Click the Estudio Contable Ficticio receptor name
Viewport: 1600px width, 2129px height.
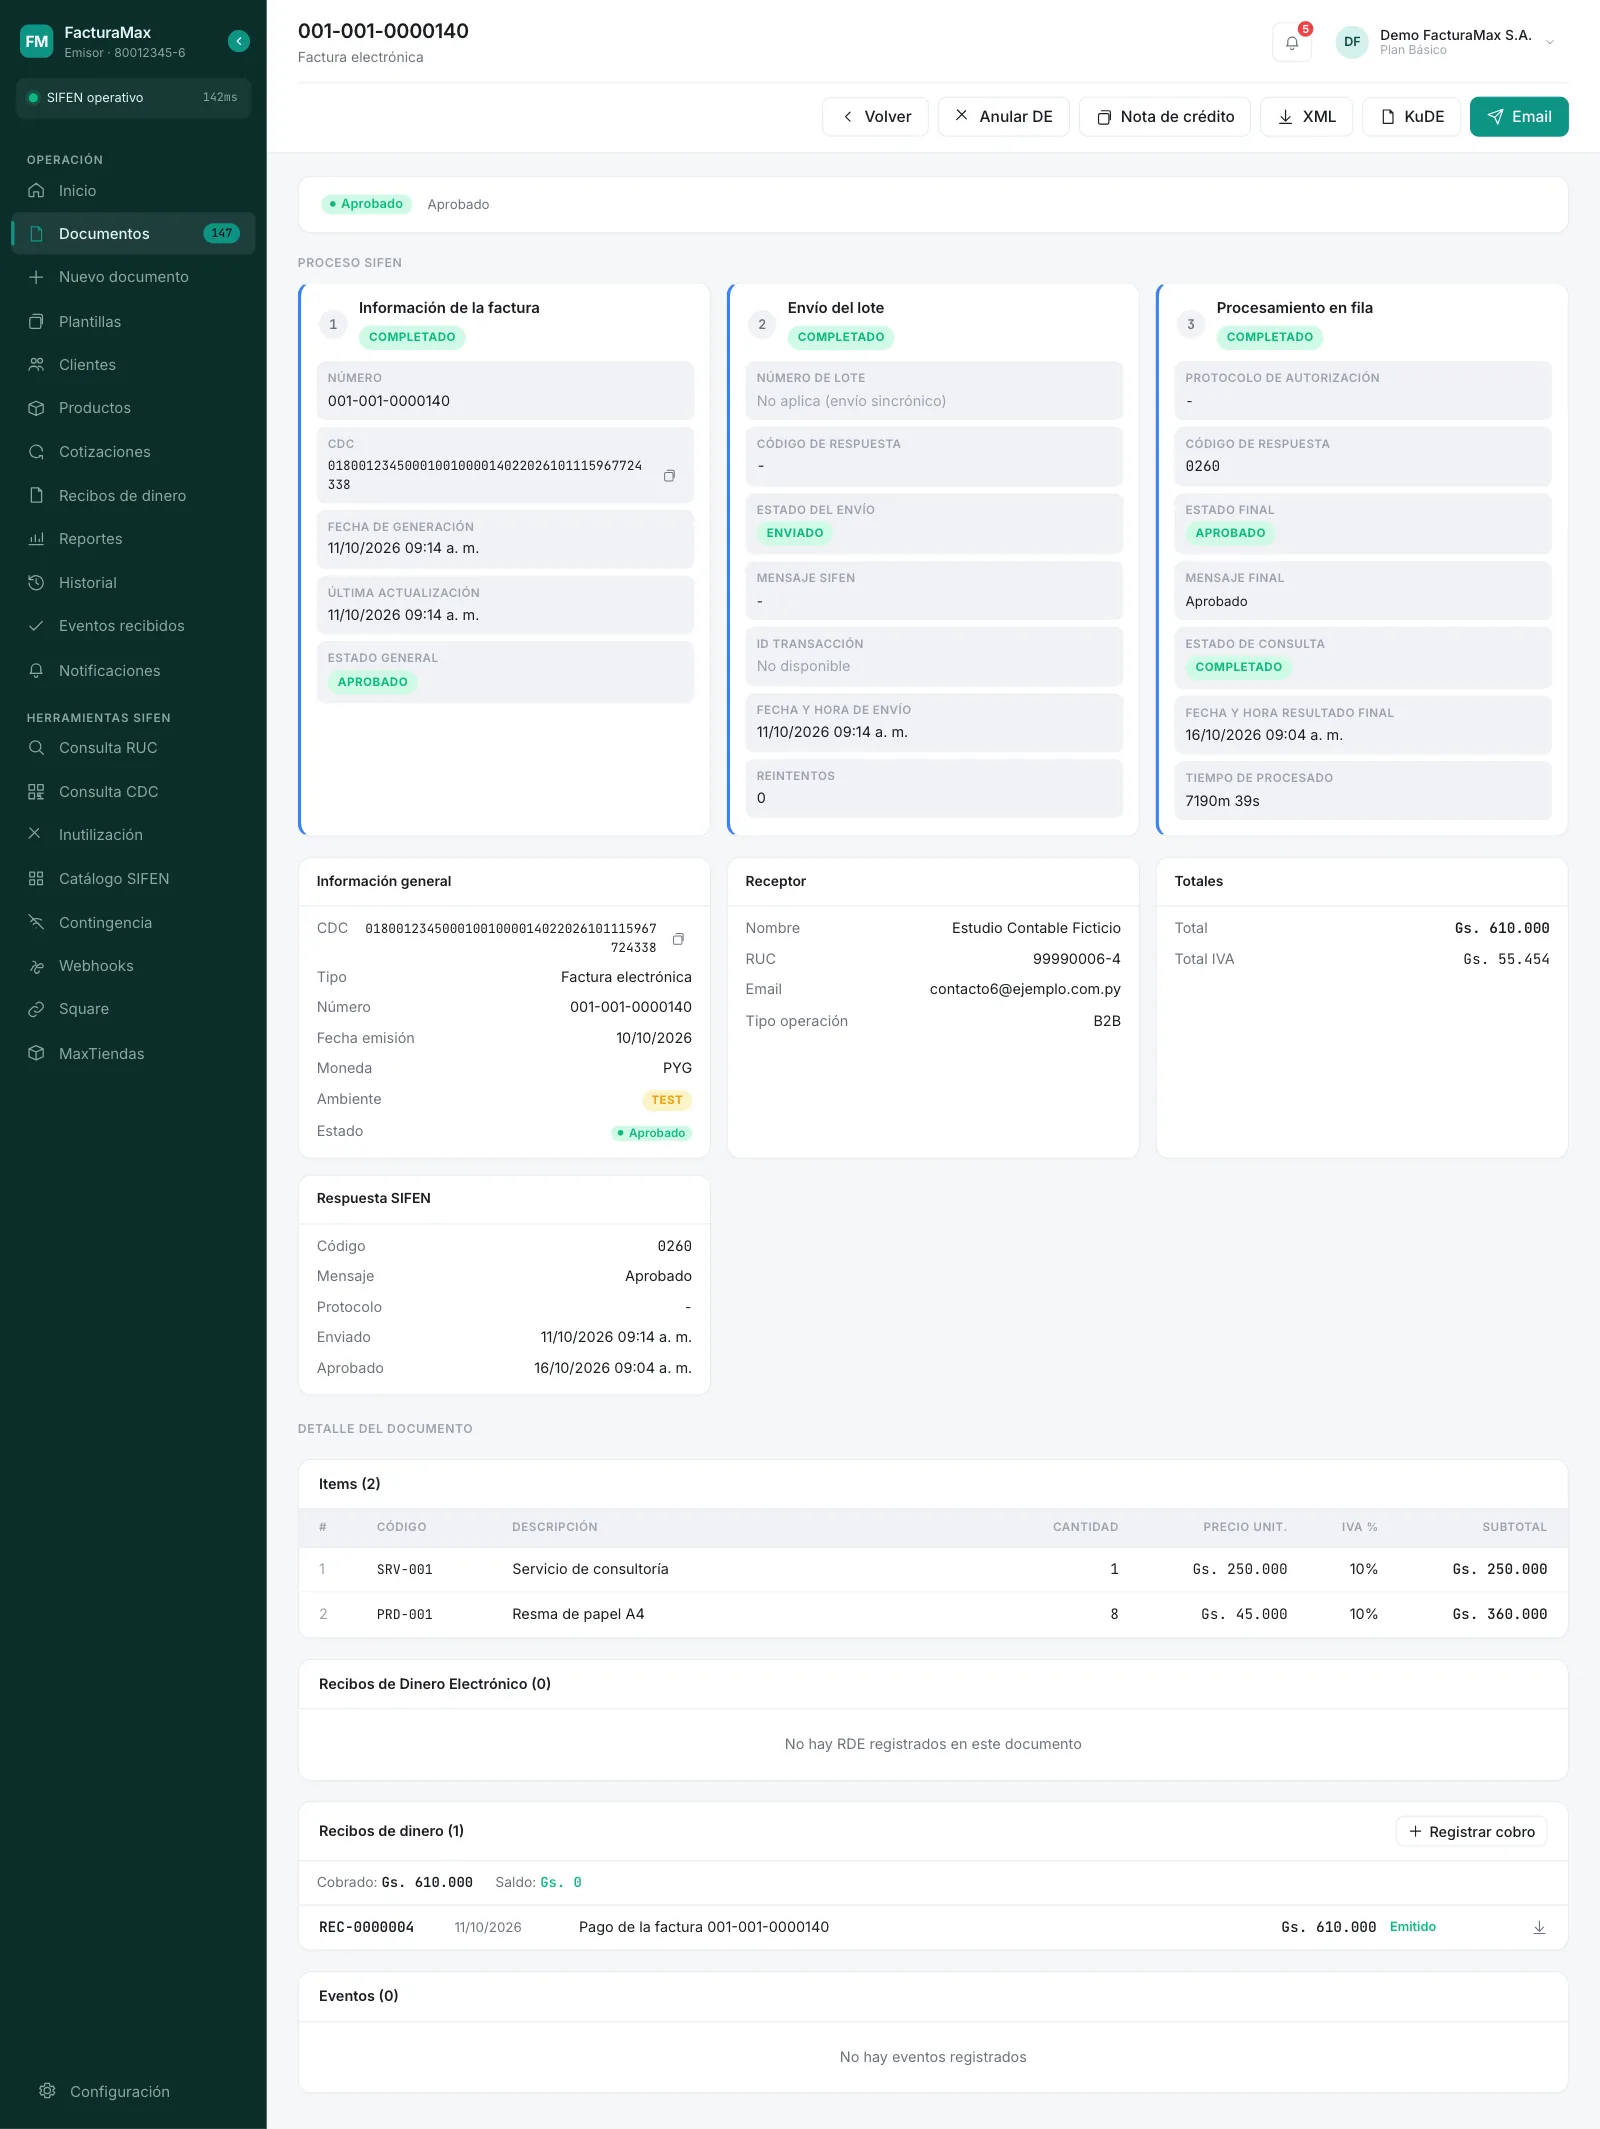pos(1036,928)
